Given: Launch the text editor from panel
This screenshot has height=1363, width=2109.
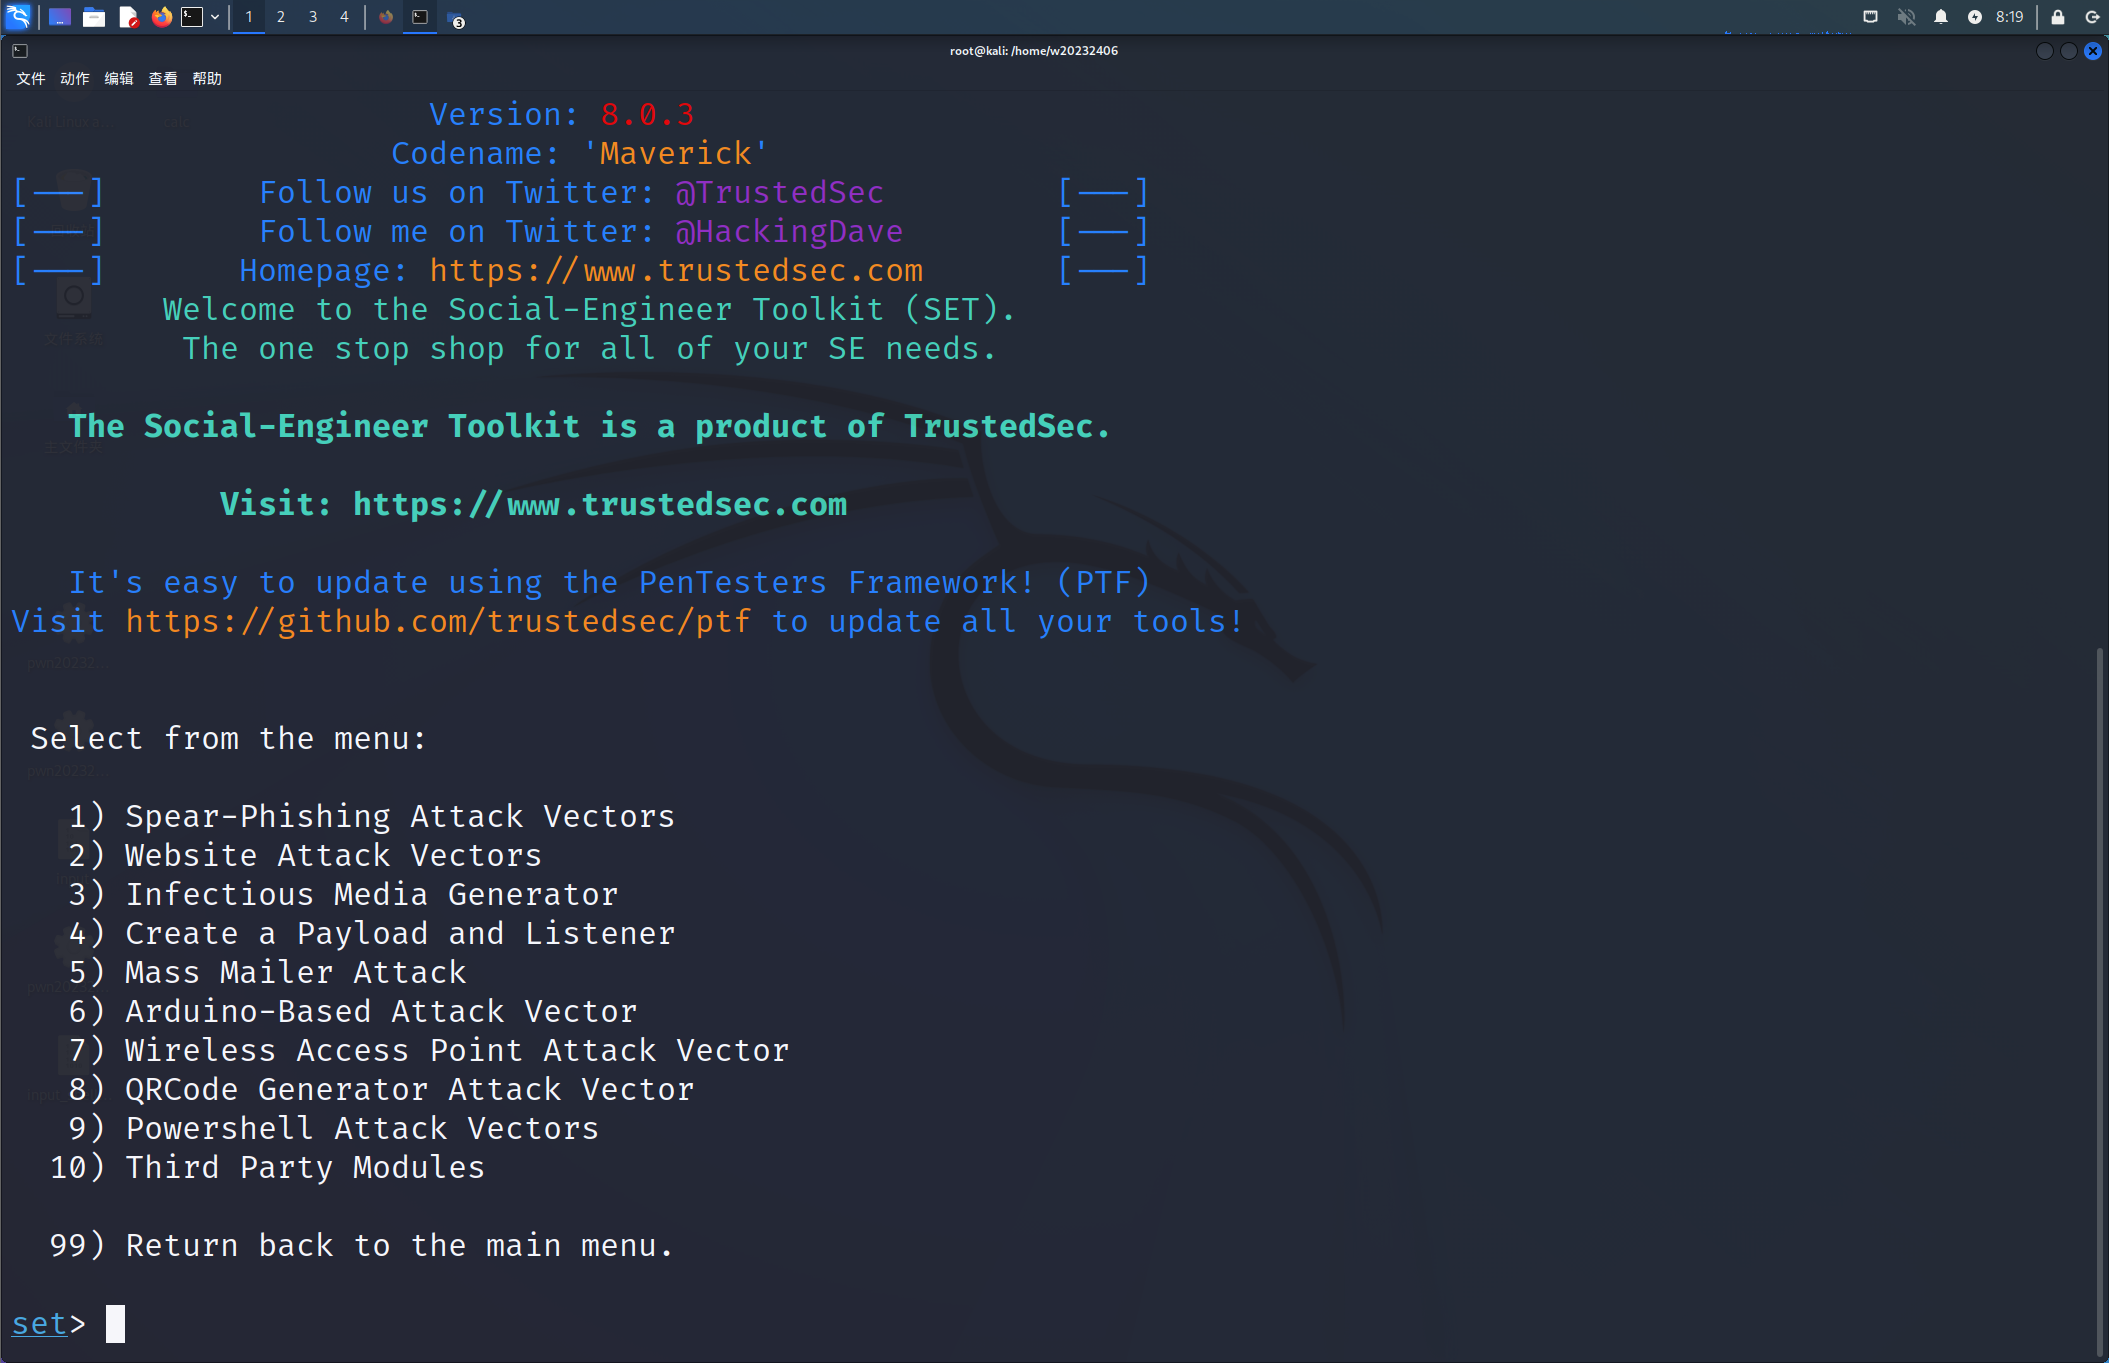Looking at the screenshot, I should click(x=128, y=17).
